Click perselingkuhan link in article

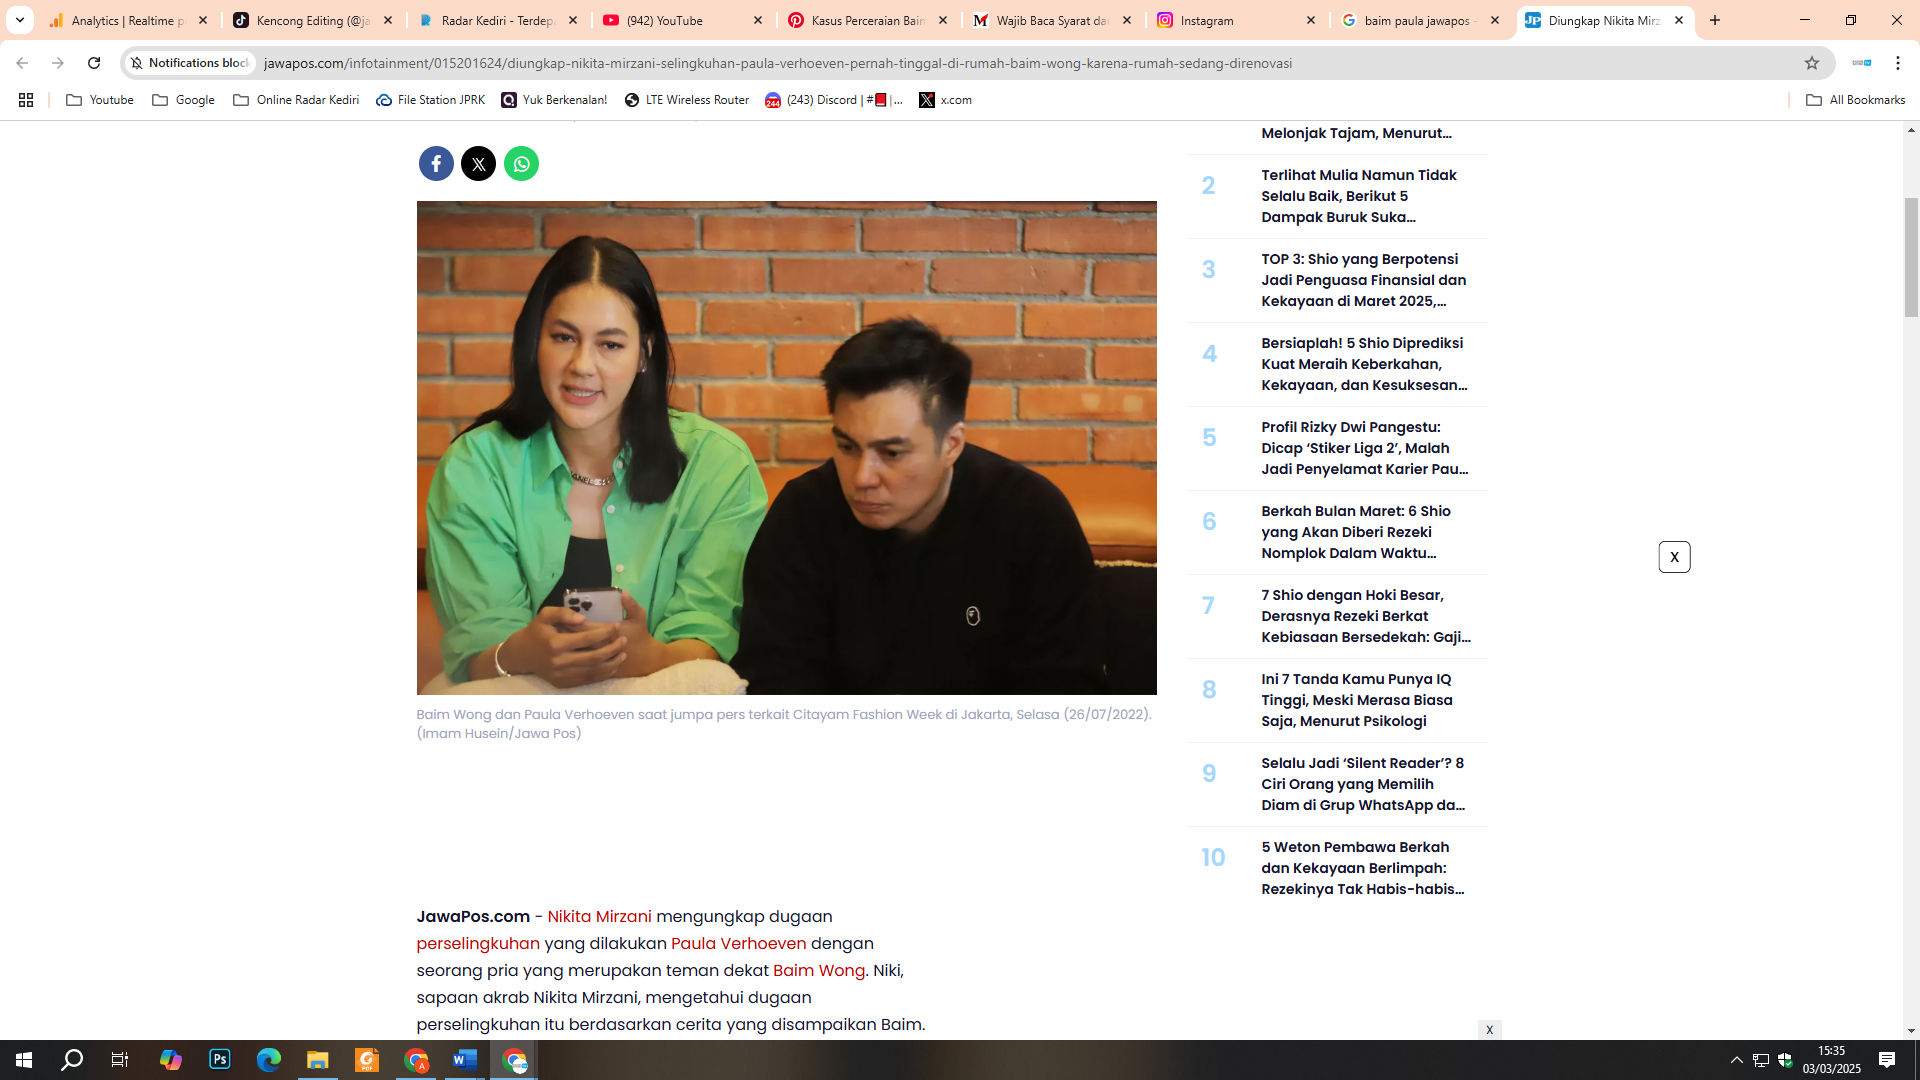tap(478, 944)
